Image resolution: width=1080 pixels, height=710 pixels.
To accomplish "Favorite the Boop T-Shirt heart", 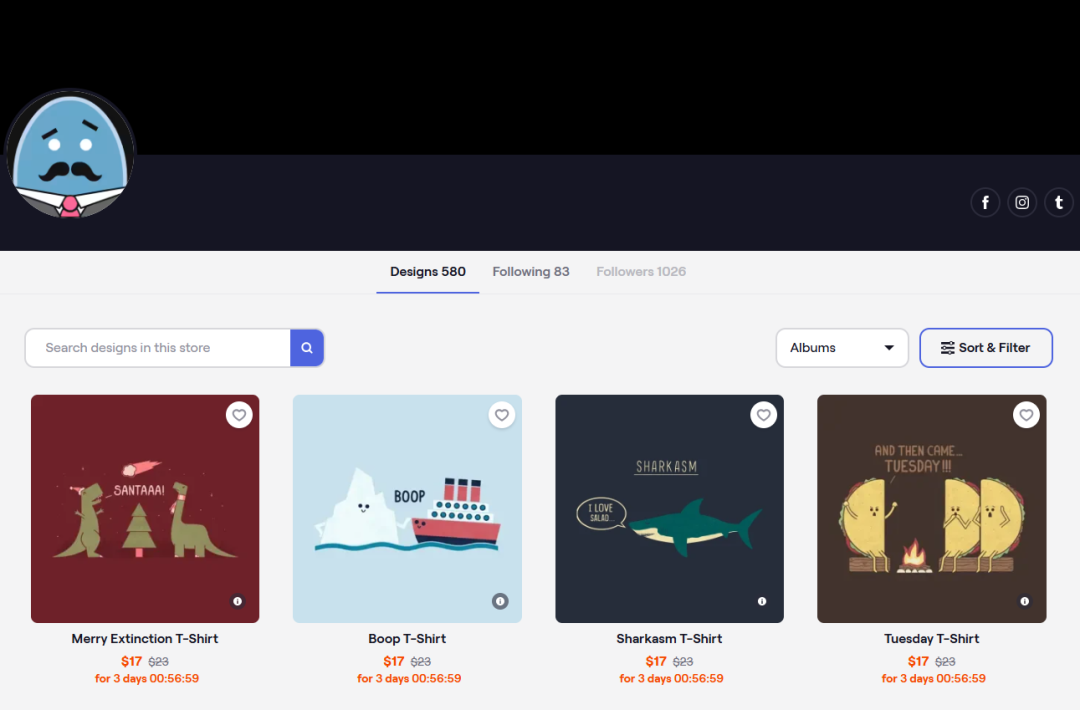I will (501, 415).
